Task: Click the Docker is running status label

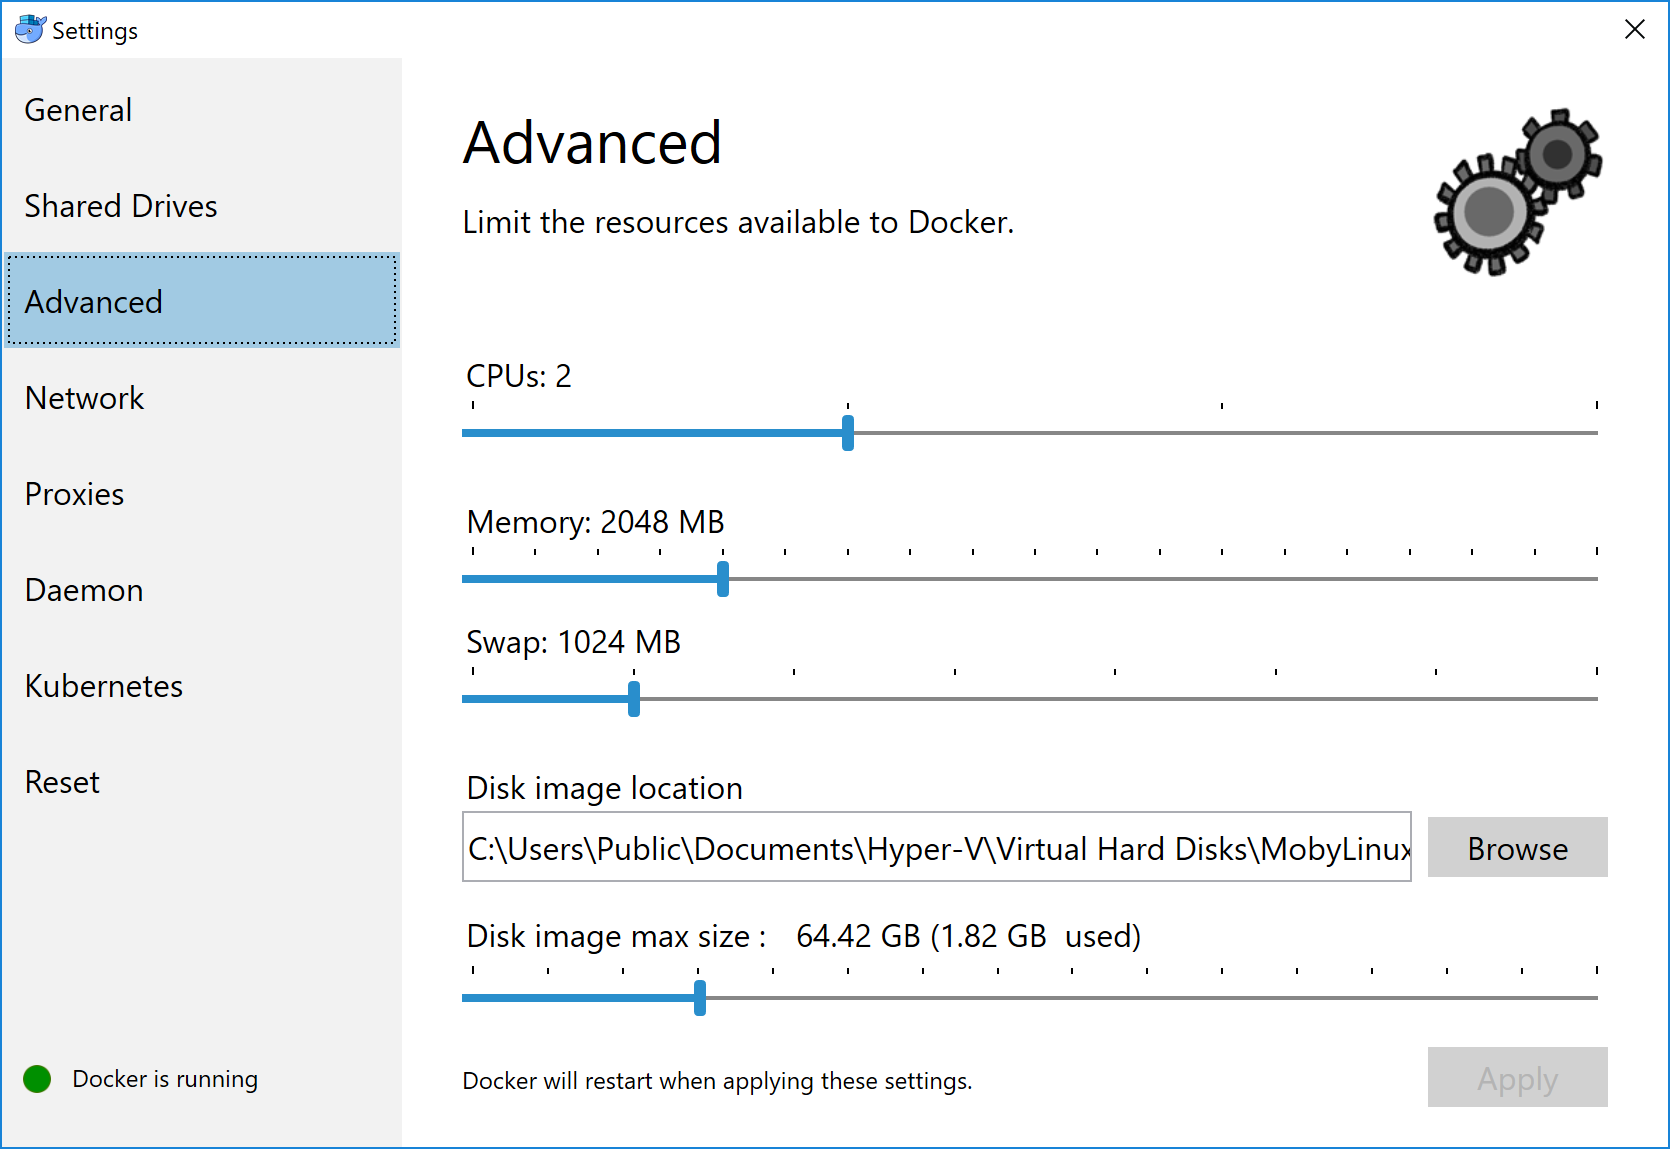Action: click(164, 1079)
